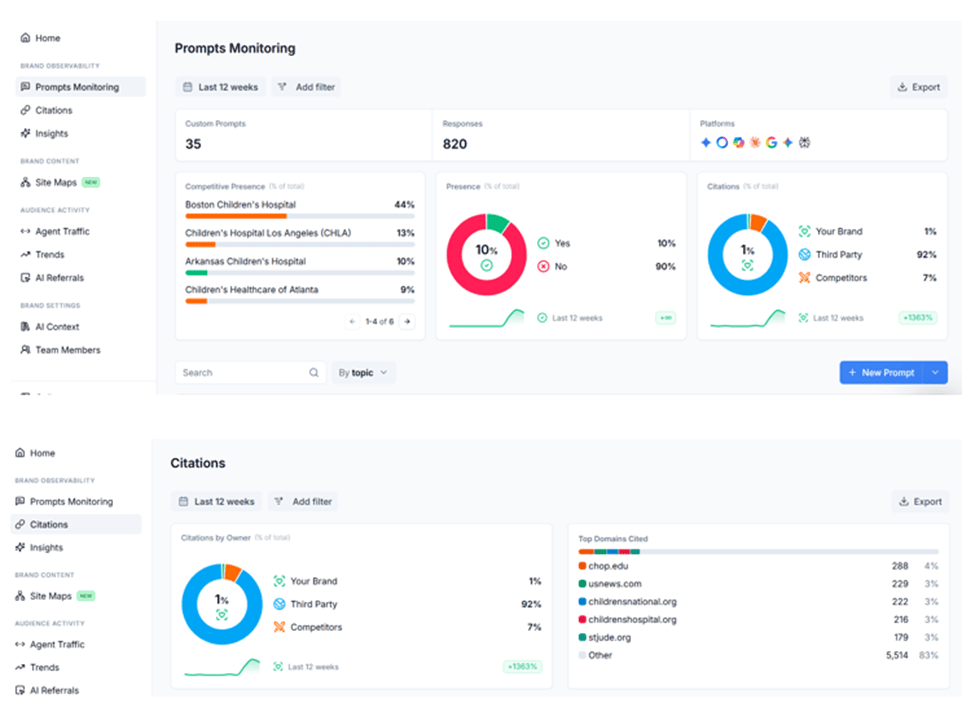Click the usnews.com domain row

point(758,584)
